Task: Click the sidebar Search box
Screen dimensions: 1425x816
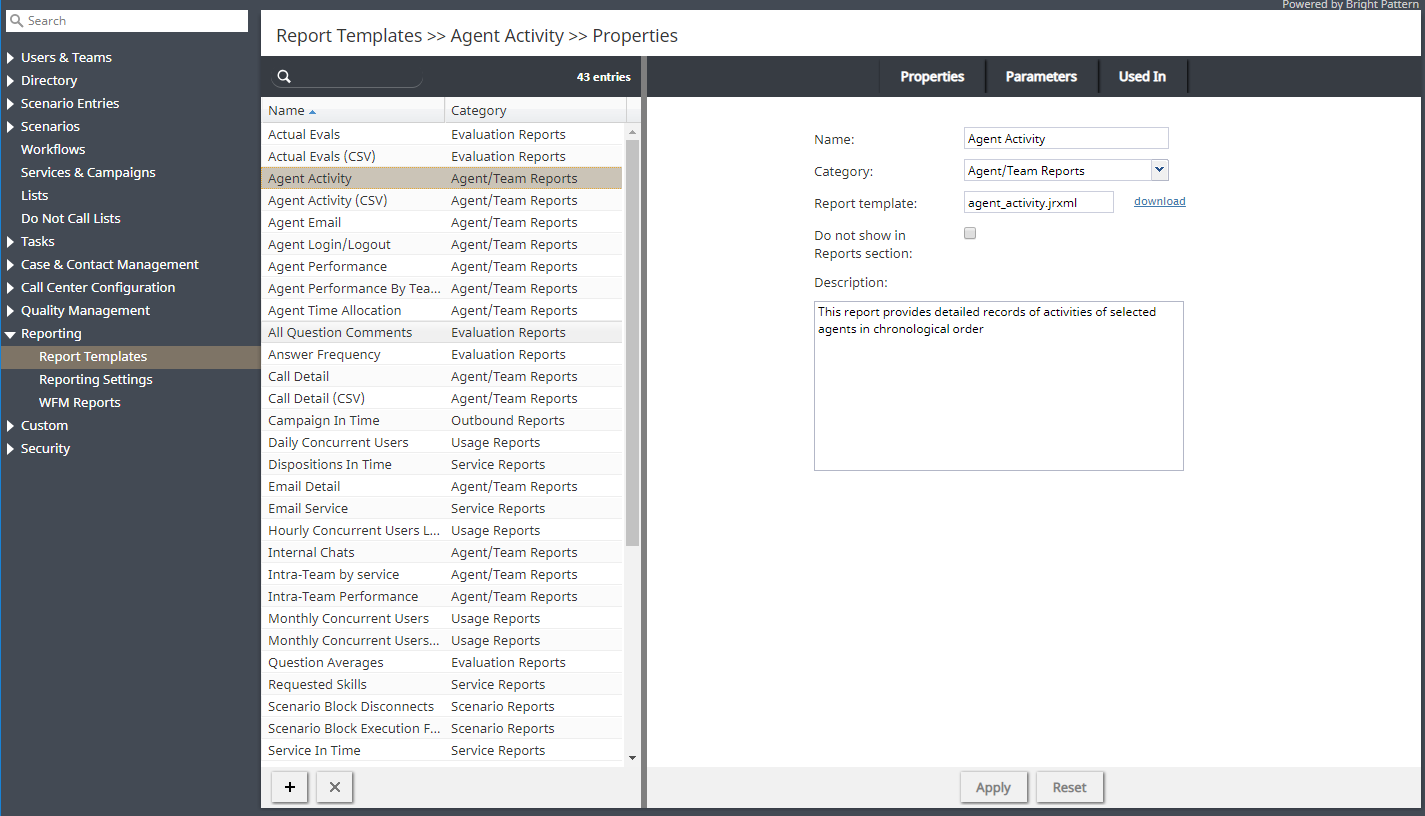Action: coord(127,21)
